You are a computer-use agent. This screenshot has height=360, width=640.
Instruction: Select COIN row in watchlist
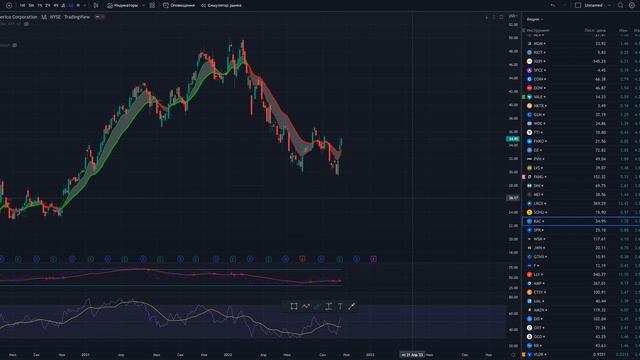581,79
